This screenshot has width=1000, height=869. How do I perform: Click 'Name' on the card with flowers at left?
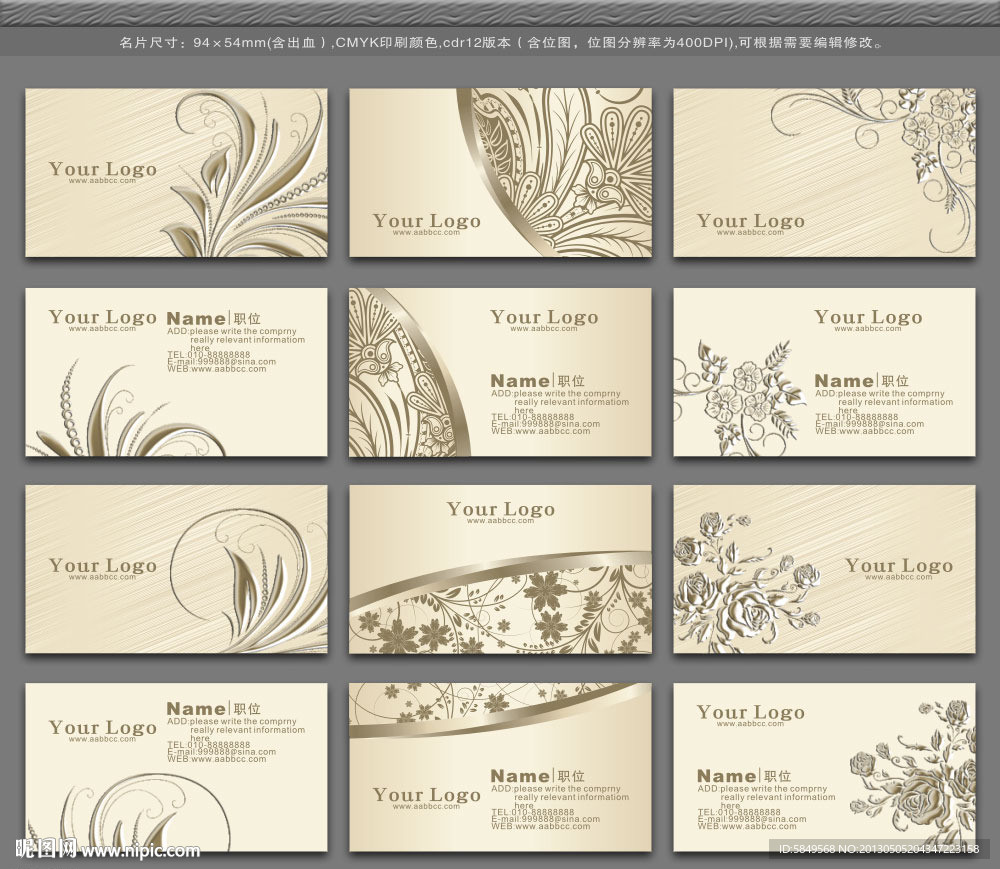click(844, 381)
